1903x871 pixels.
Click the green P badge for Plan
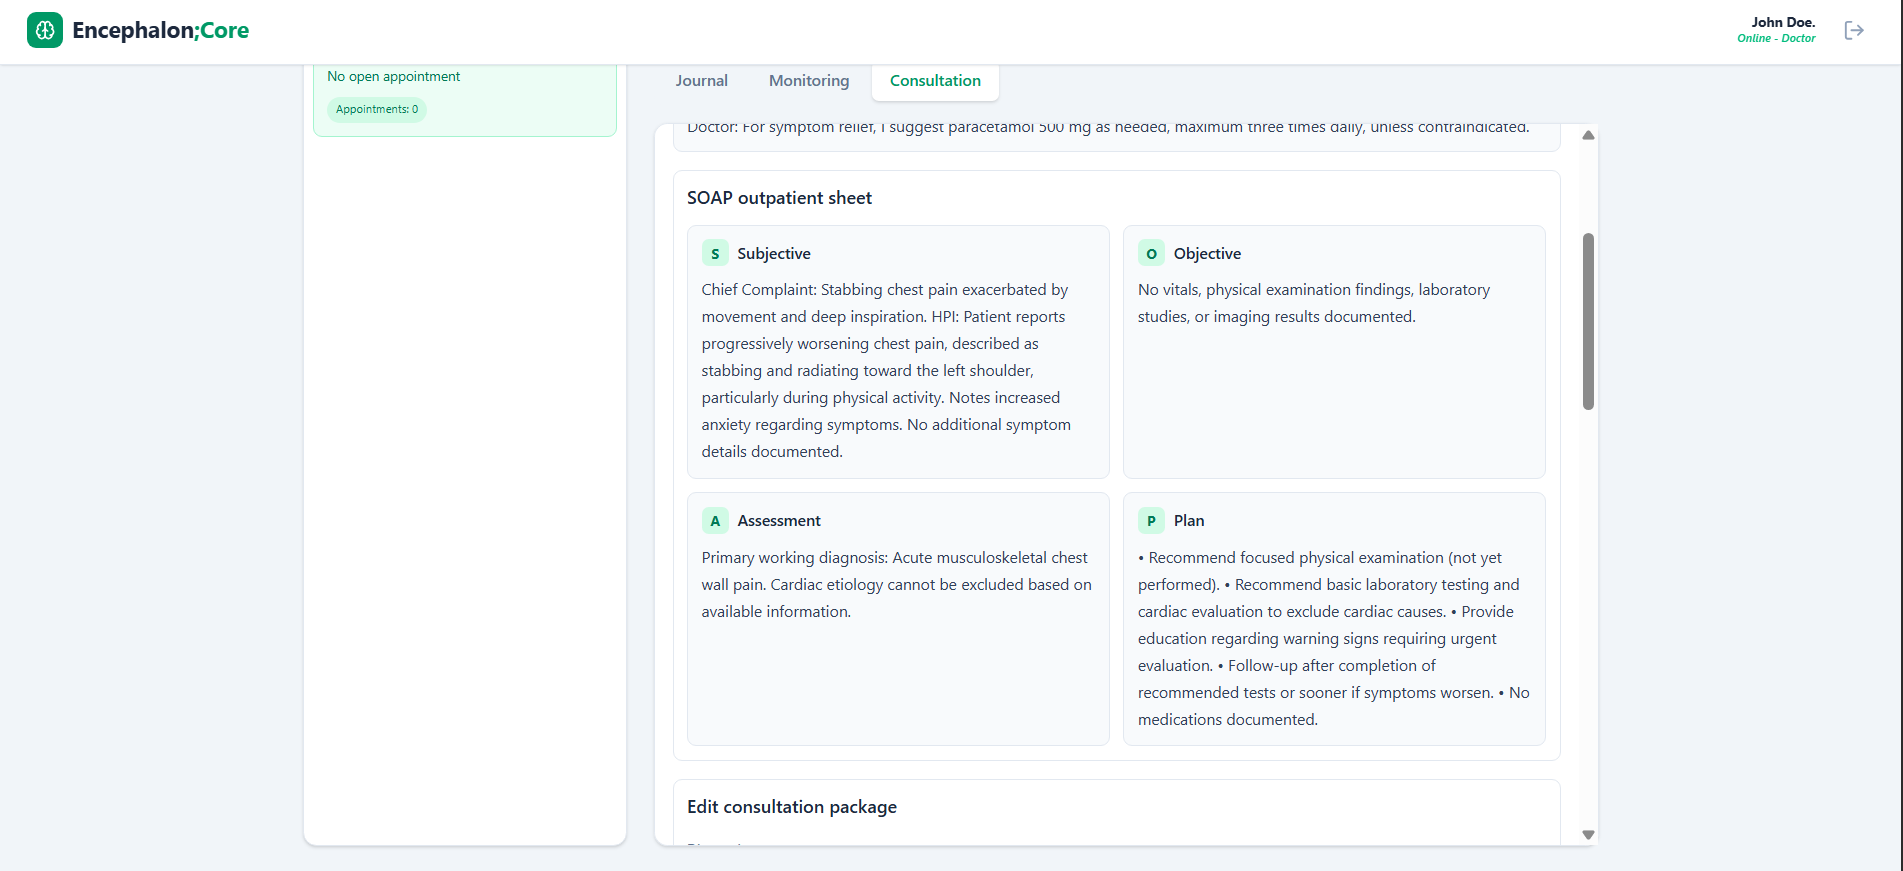1151,521
